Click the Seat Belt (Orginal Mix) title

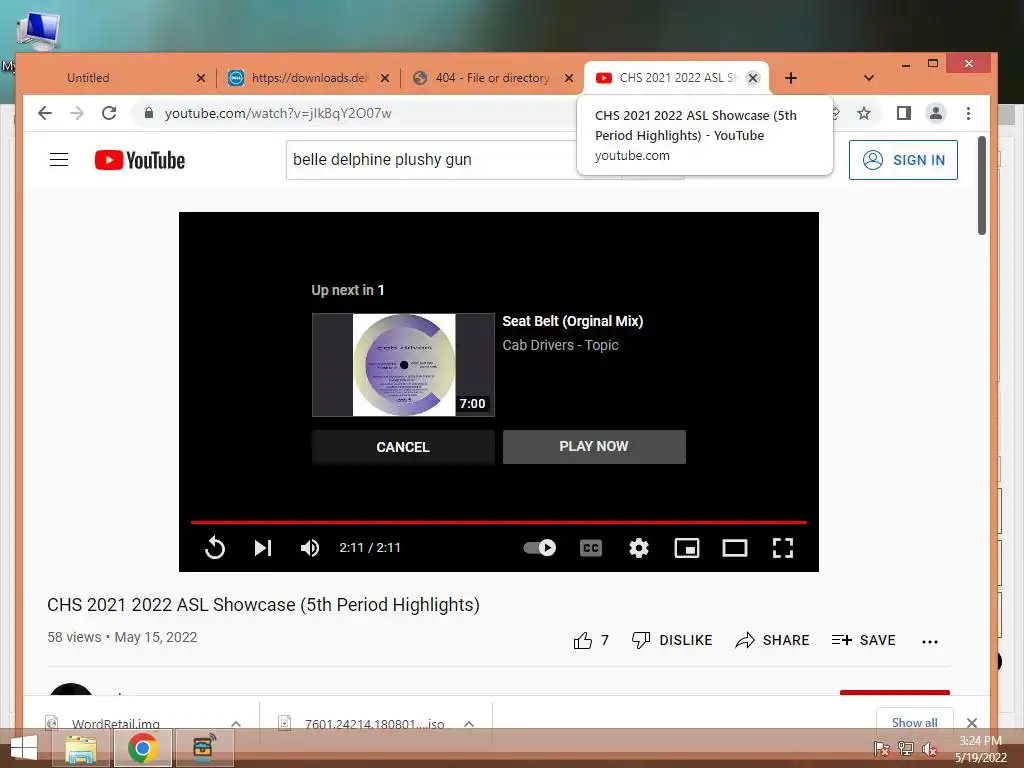pyautogui.click(x=573, y=321)
